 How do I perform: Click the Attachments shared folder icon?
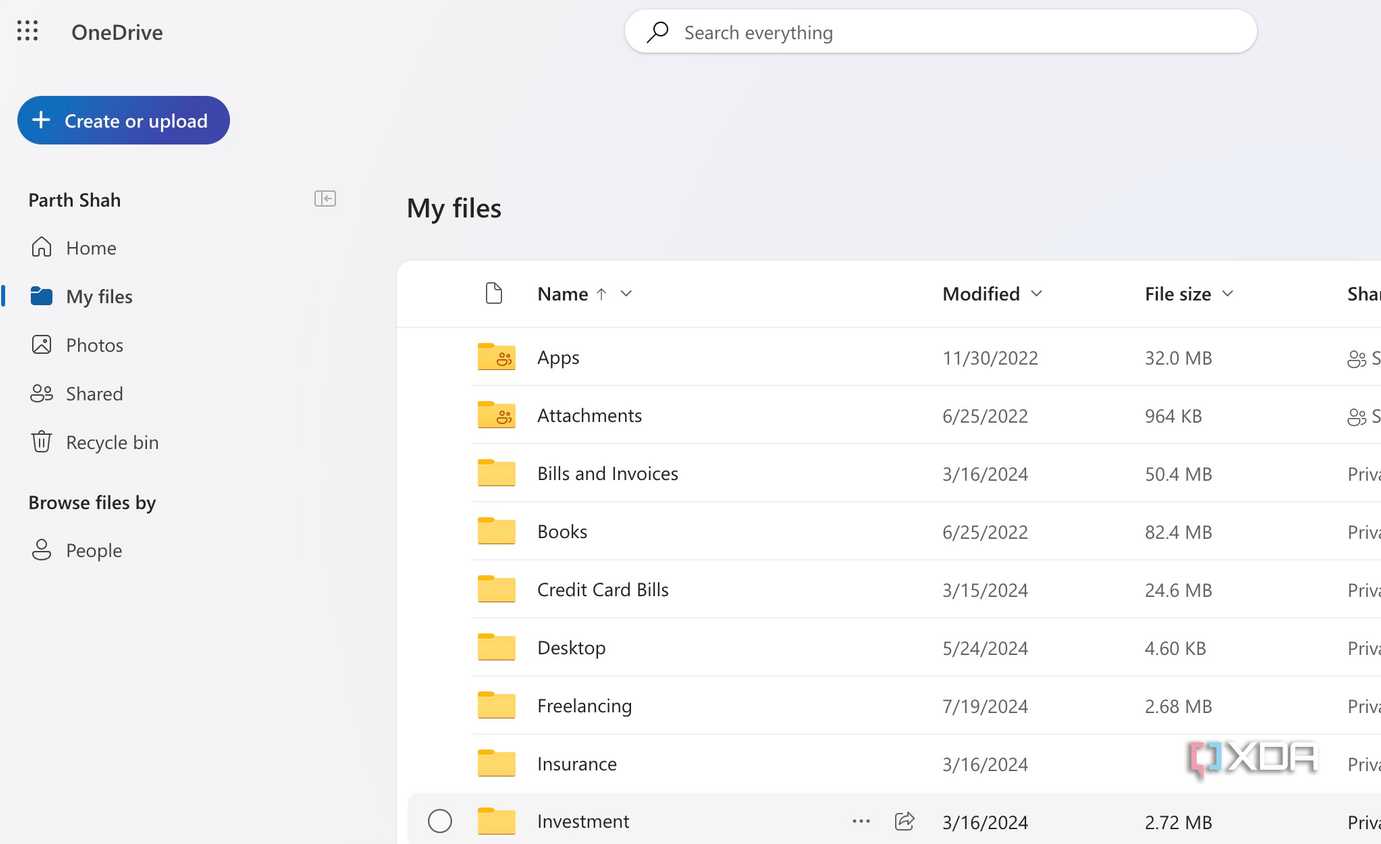tap(496, 415)
